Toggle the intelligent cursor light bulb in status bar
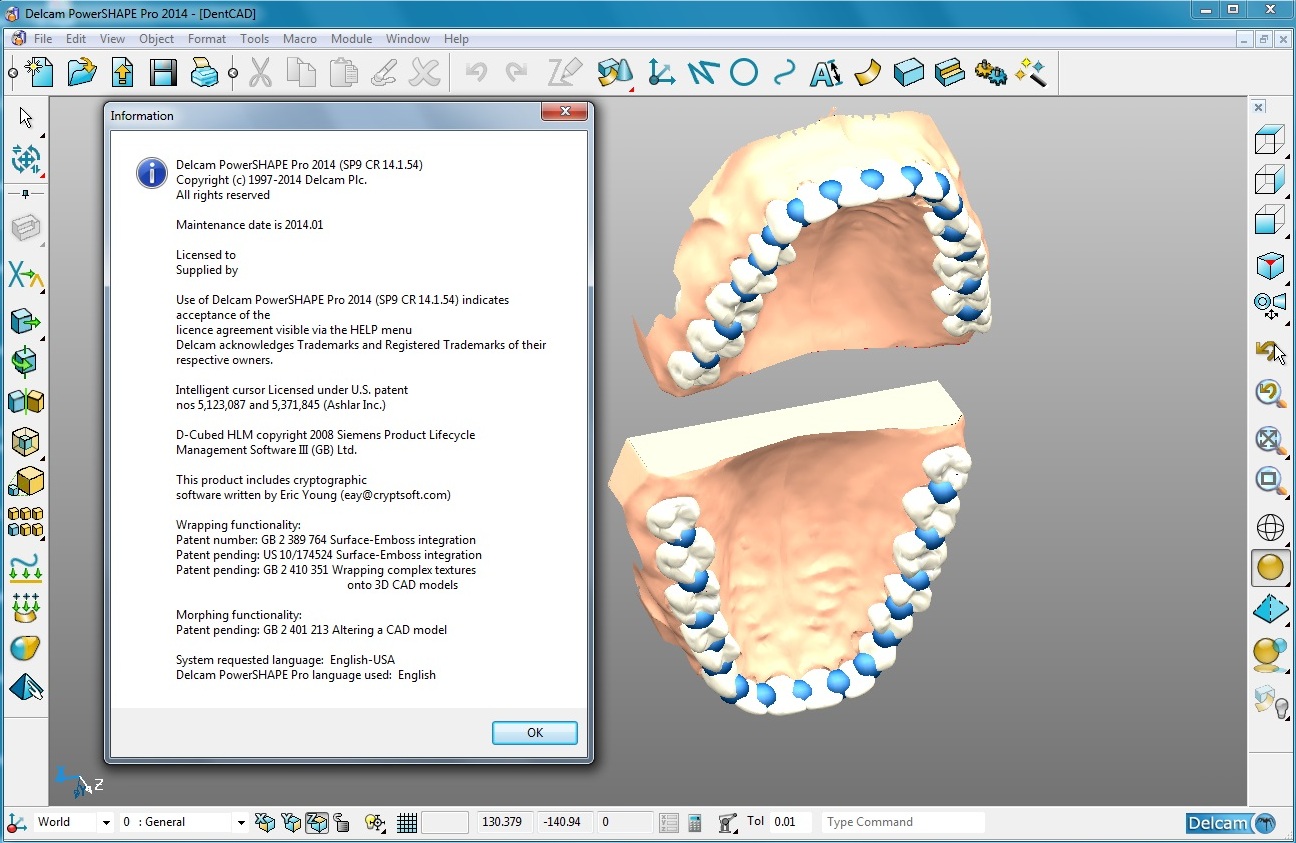 coord(375,822)
